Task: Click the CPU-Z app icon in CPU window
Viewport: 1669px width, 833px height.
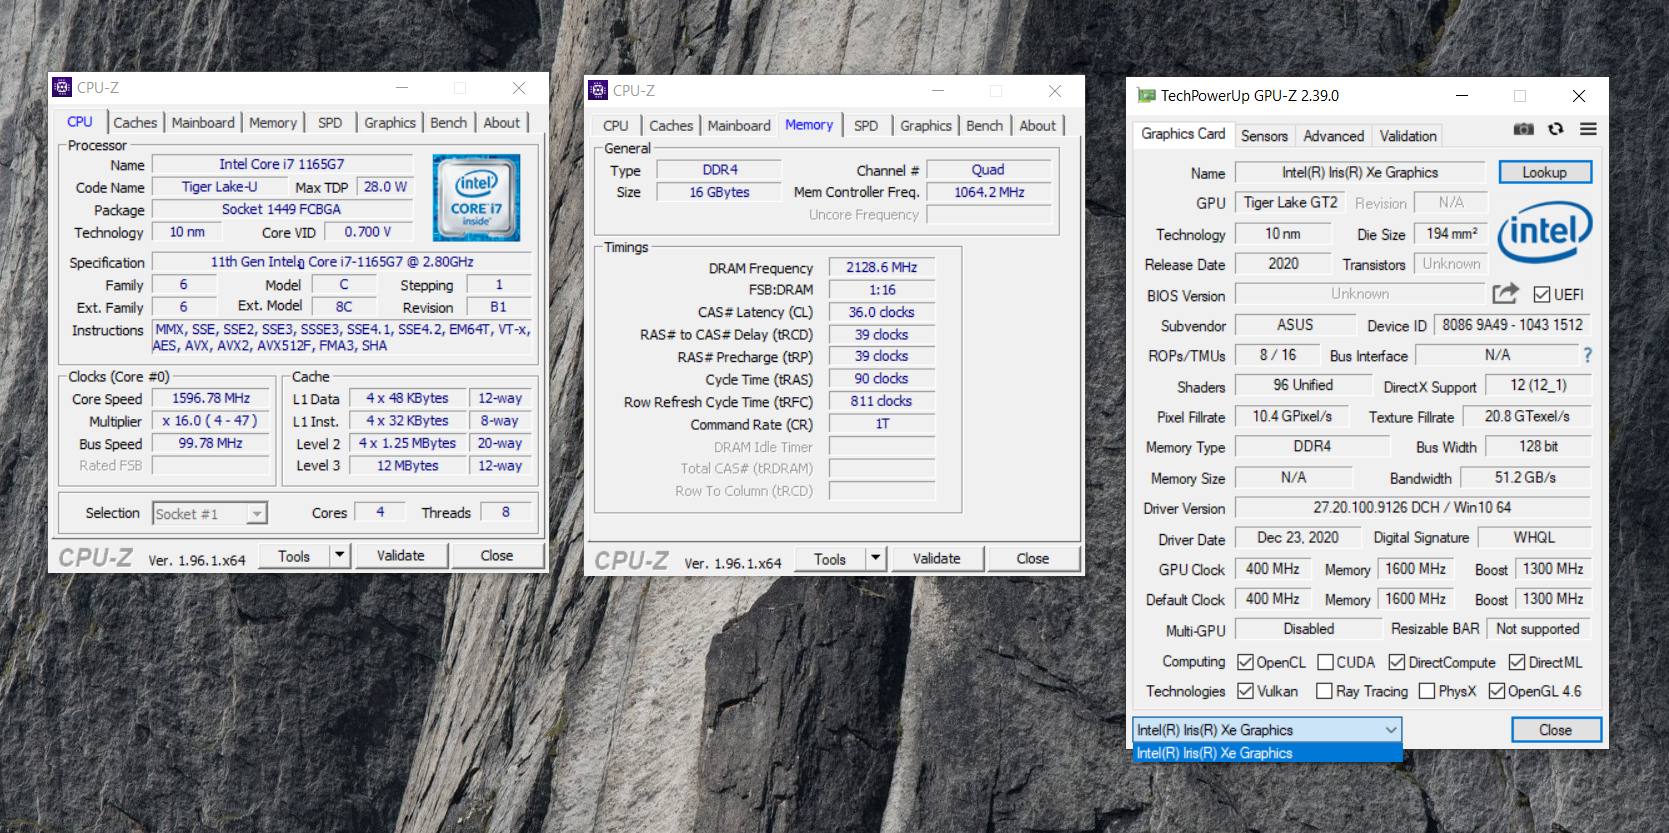Action: pos(62,87)
